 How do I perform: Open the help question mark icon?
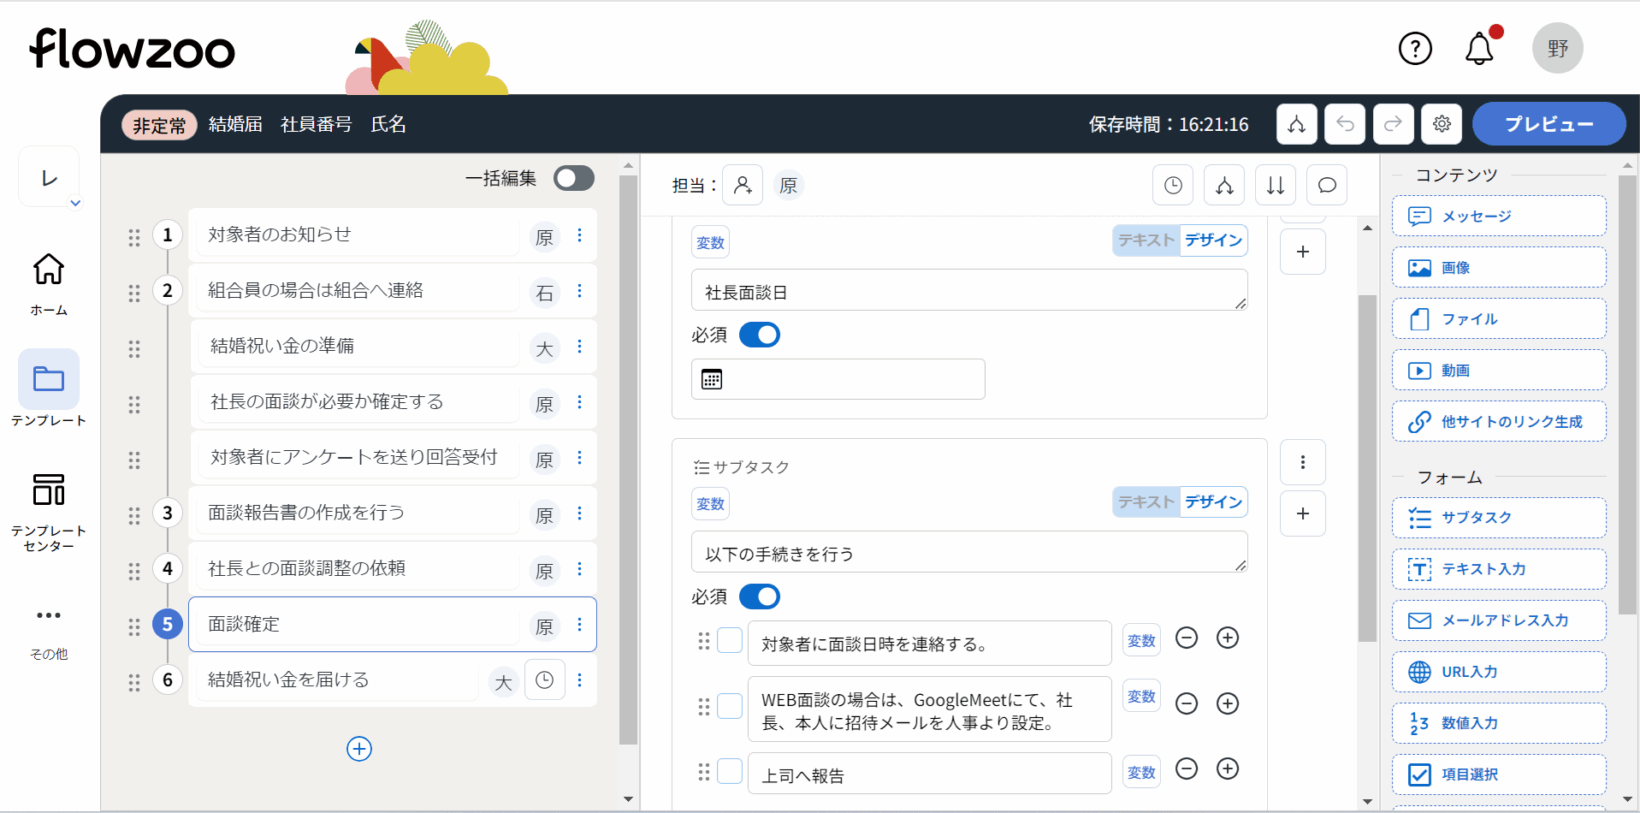(x=1415, y=48)
